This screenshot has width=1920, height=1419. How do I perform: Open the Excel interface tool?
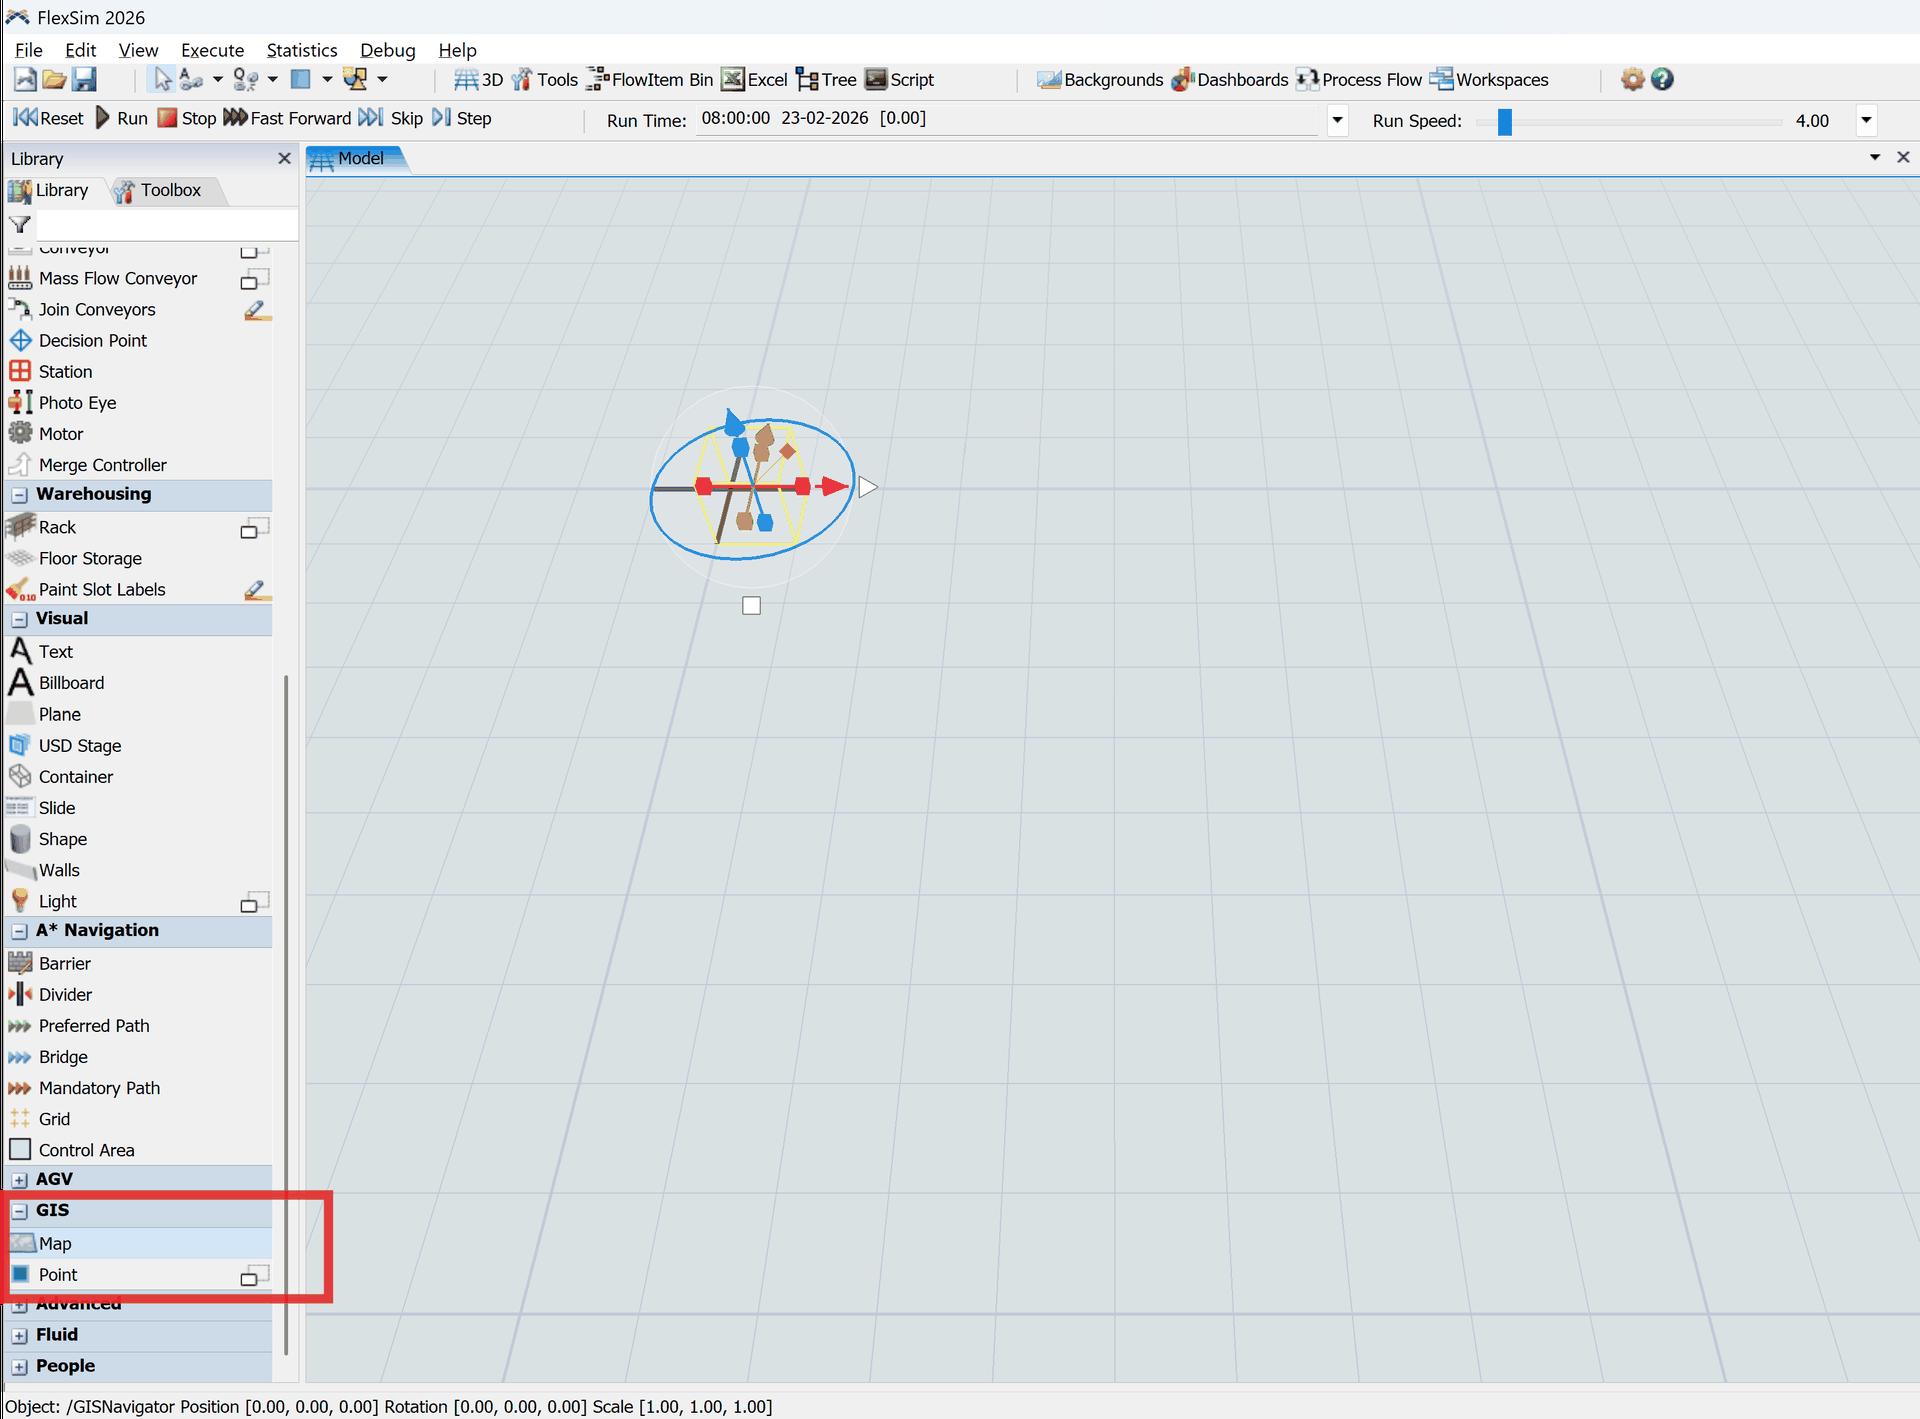point(755,79)
